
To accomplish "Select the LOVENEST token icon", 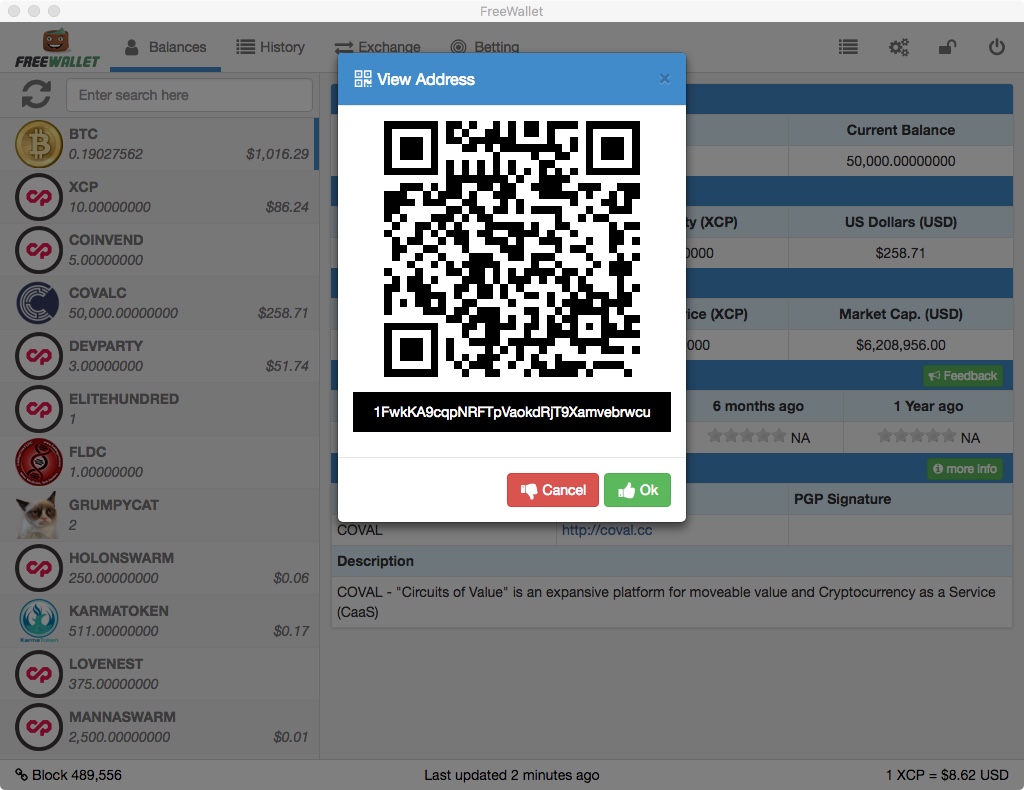I will tap(39, 674).
